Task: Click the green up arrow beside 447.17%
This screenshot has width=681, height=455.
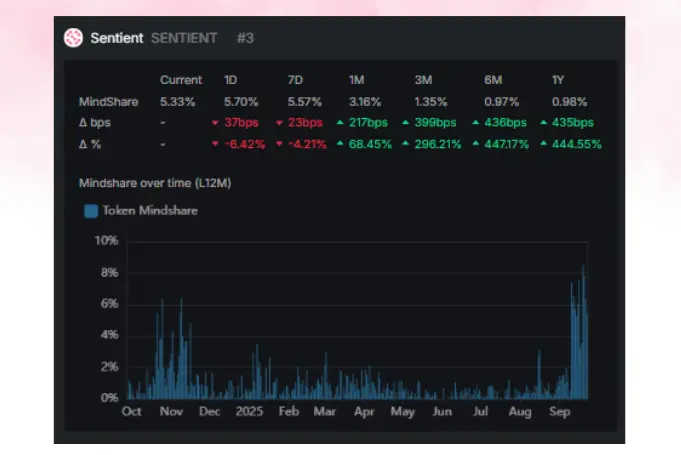Action: click(476, 143)
